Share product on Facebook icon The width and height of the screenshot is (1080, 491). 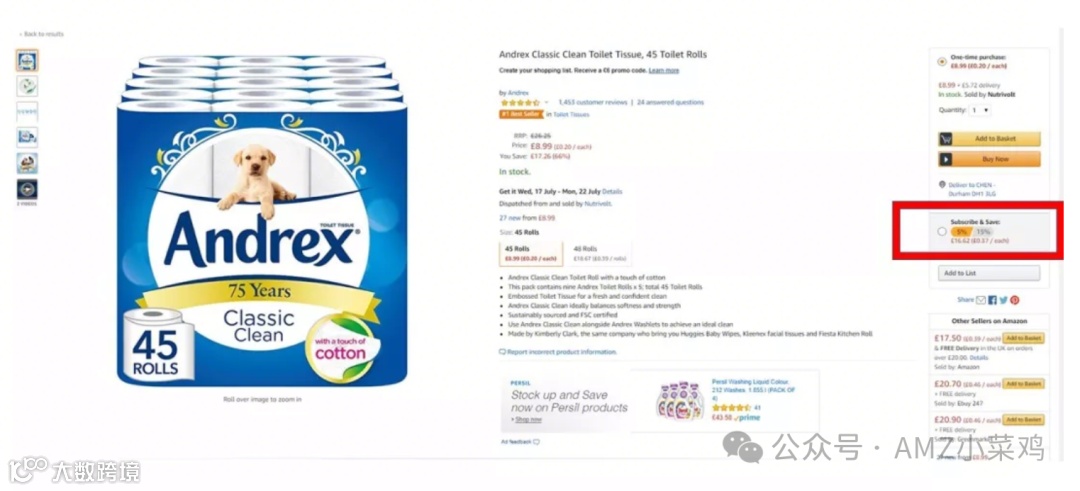coord(993,300)
